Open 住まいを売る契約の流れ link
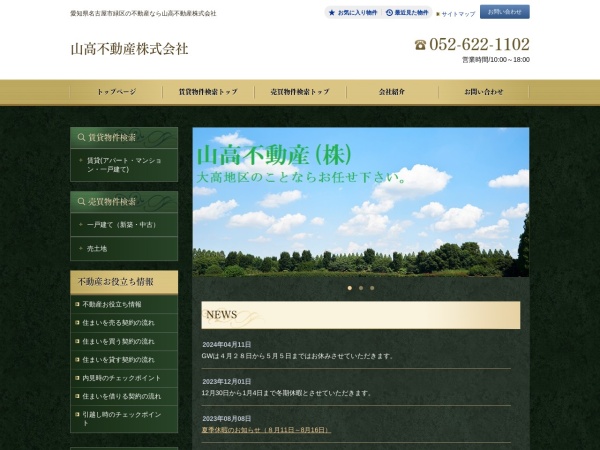The width and height of the screenshot is (600, 450). (124, 323)
